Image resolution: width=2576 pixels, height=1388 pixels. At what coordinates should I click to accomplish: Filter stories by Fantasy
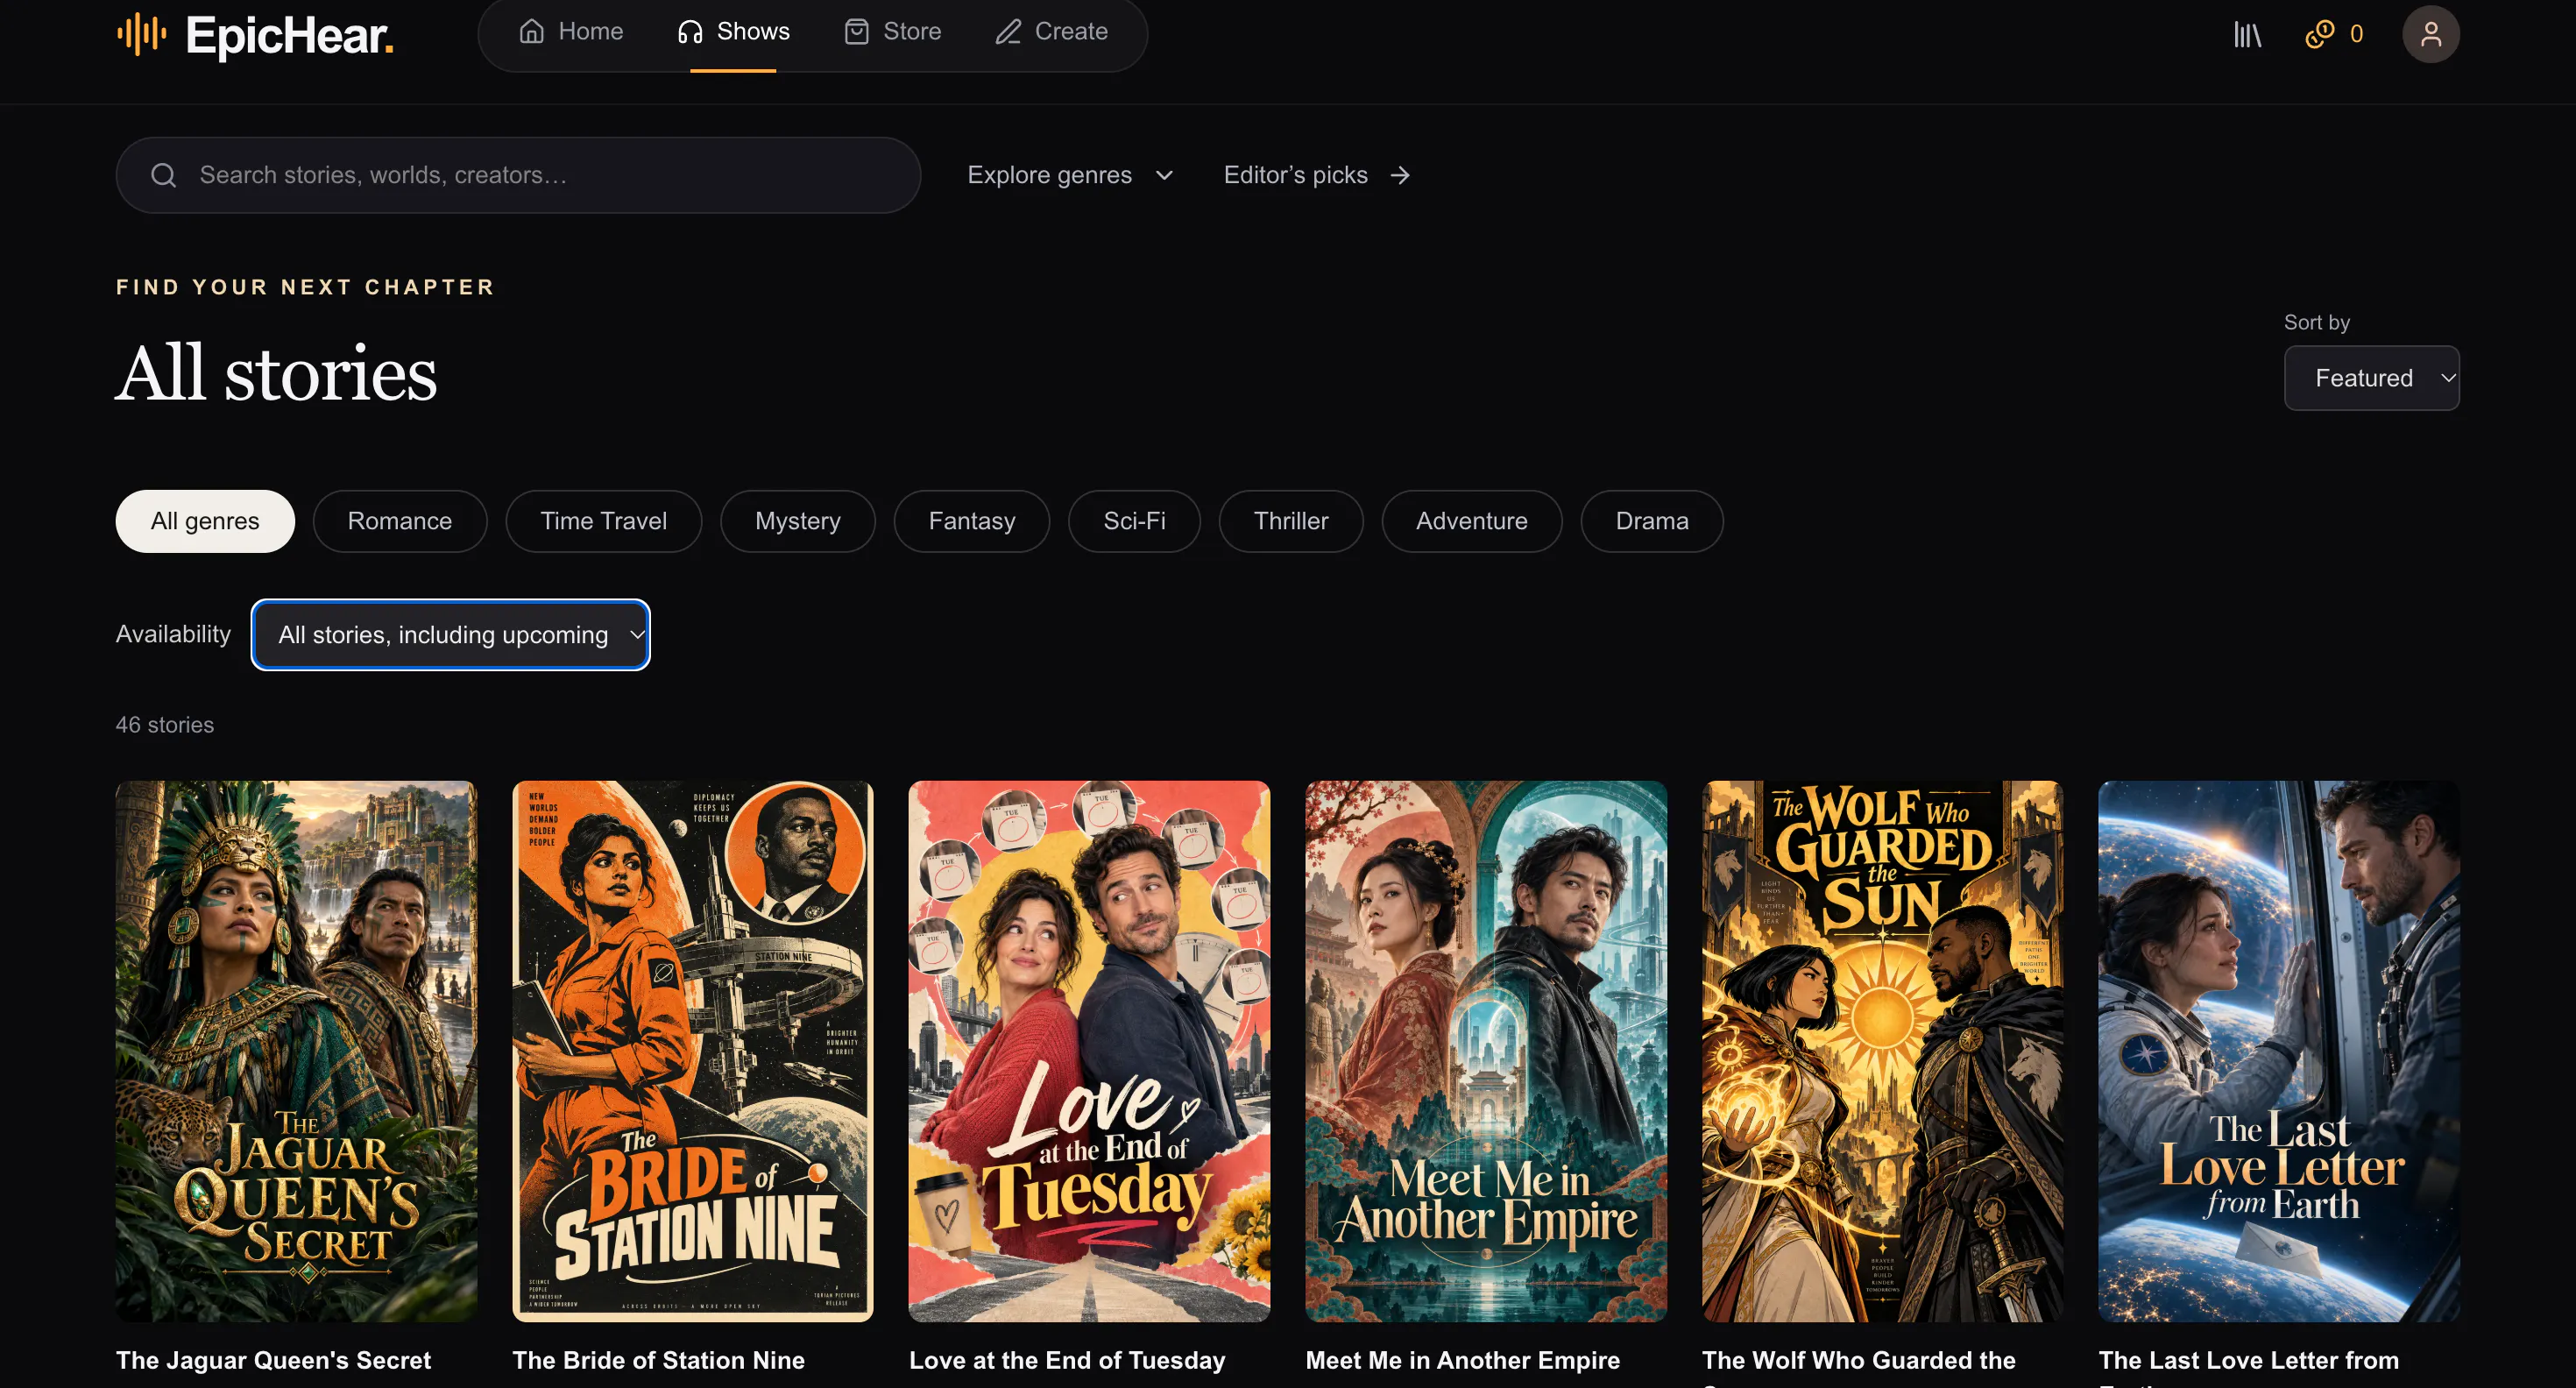(972, 521)
